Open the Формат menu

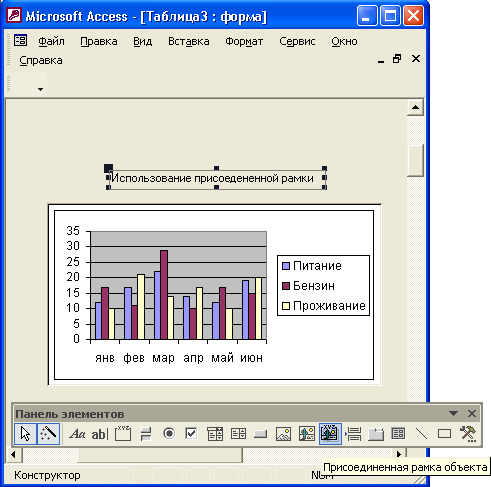[244, 41]
